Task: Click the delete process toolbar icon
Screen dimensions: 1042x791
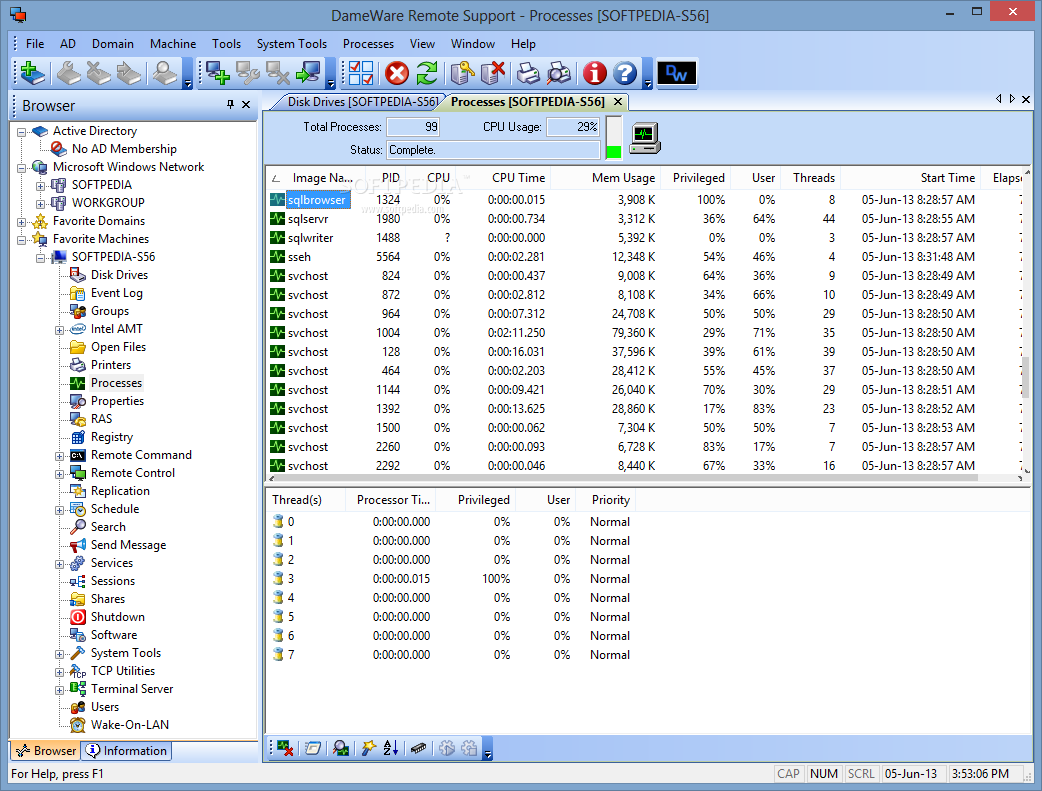Action: coord(492,73)
